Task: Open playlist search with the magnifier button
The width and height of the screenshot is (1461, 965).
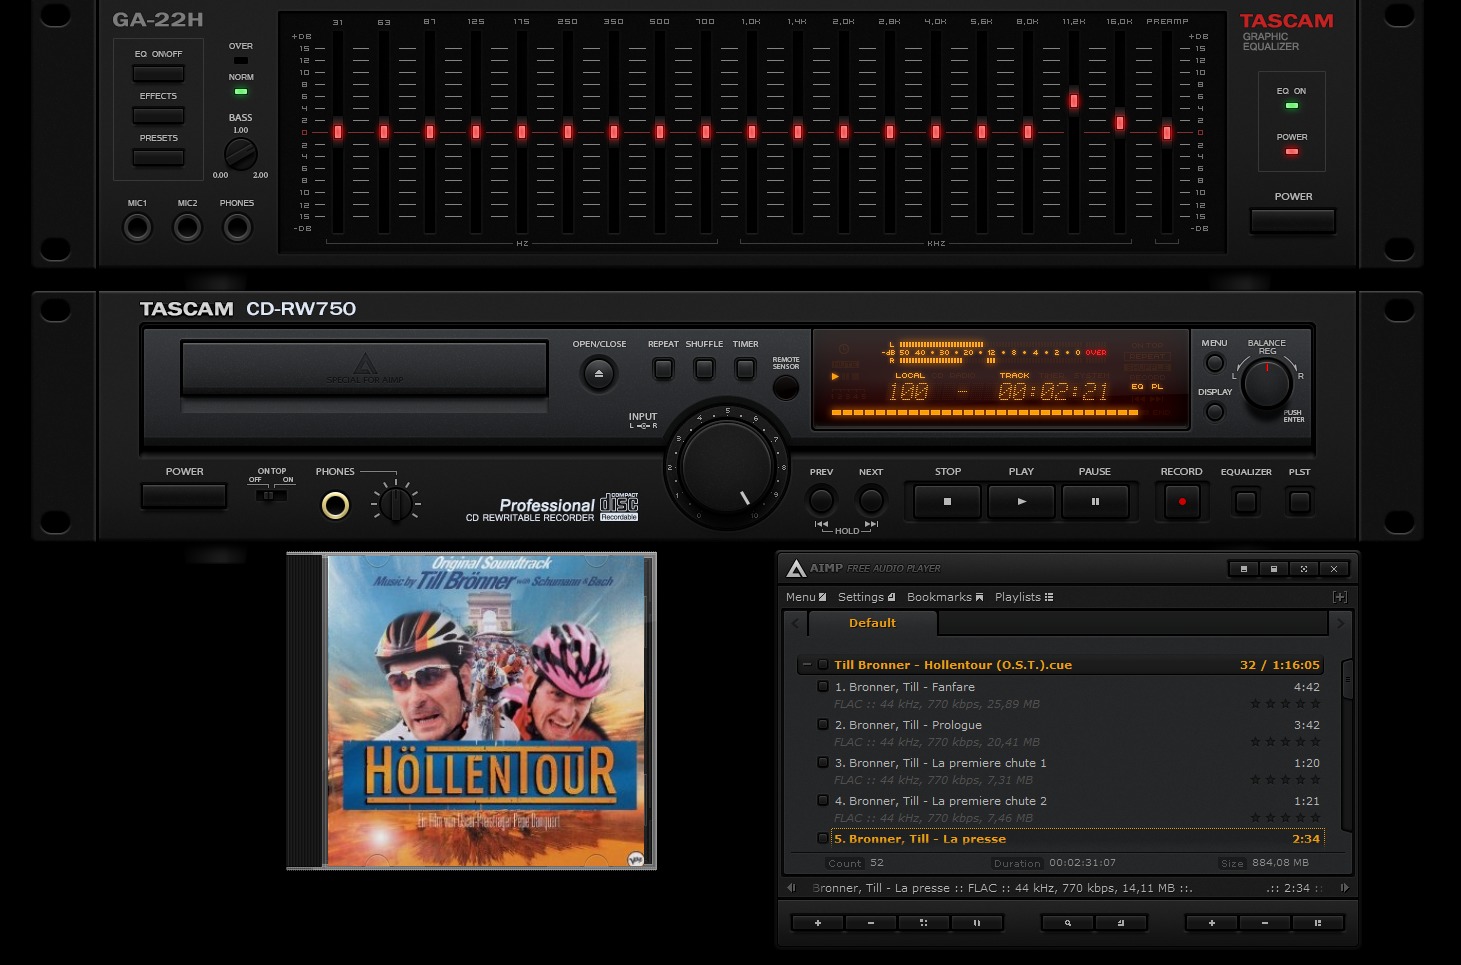Action: (1067, 923)
